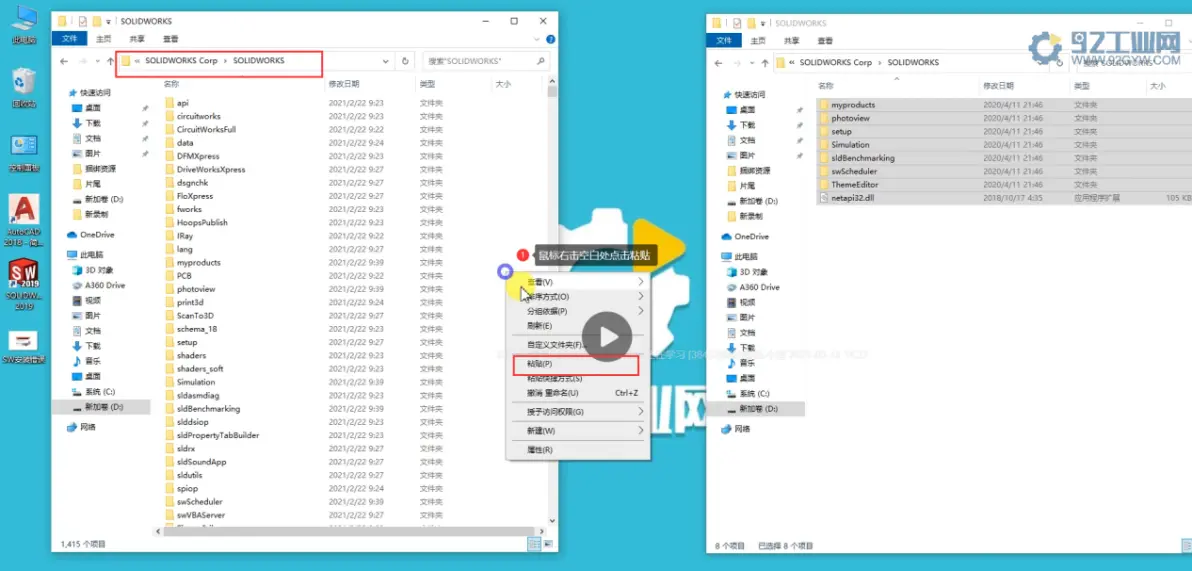Select the Recycle Bin desktop icon
The height and width of the screenshot is (571, 1192).
pyautogui.click(x=24, y=87)
